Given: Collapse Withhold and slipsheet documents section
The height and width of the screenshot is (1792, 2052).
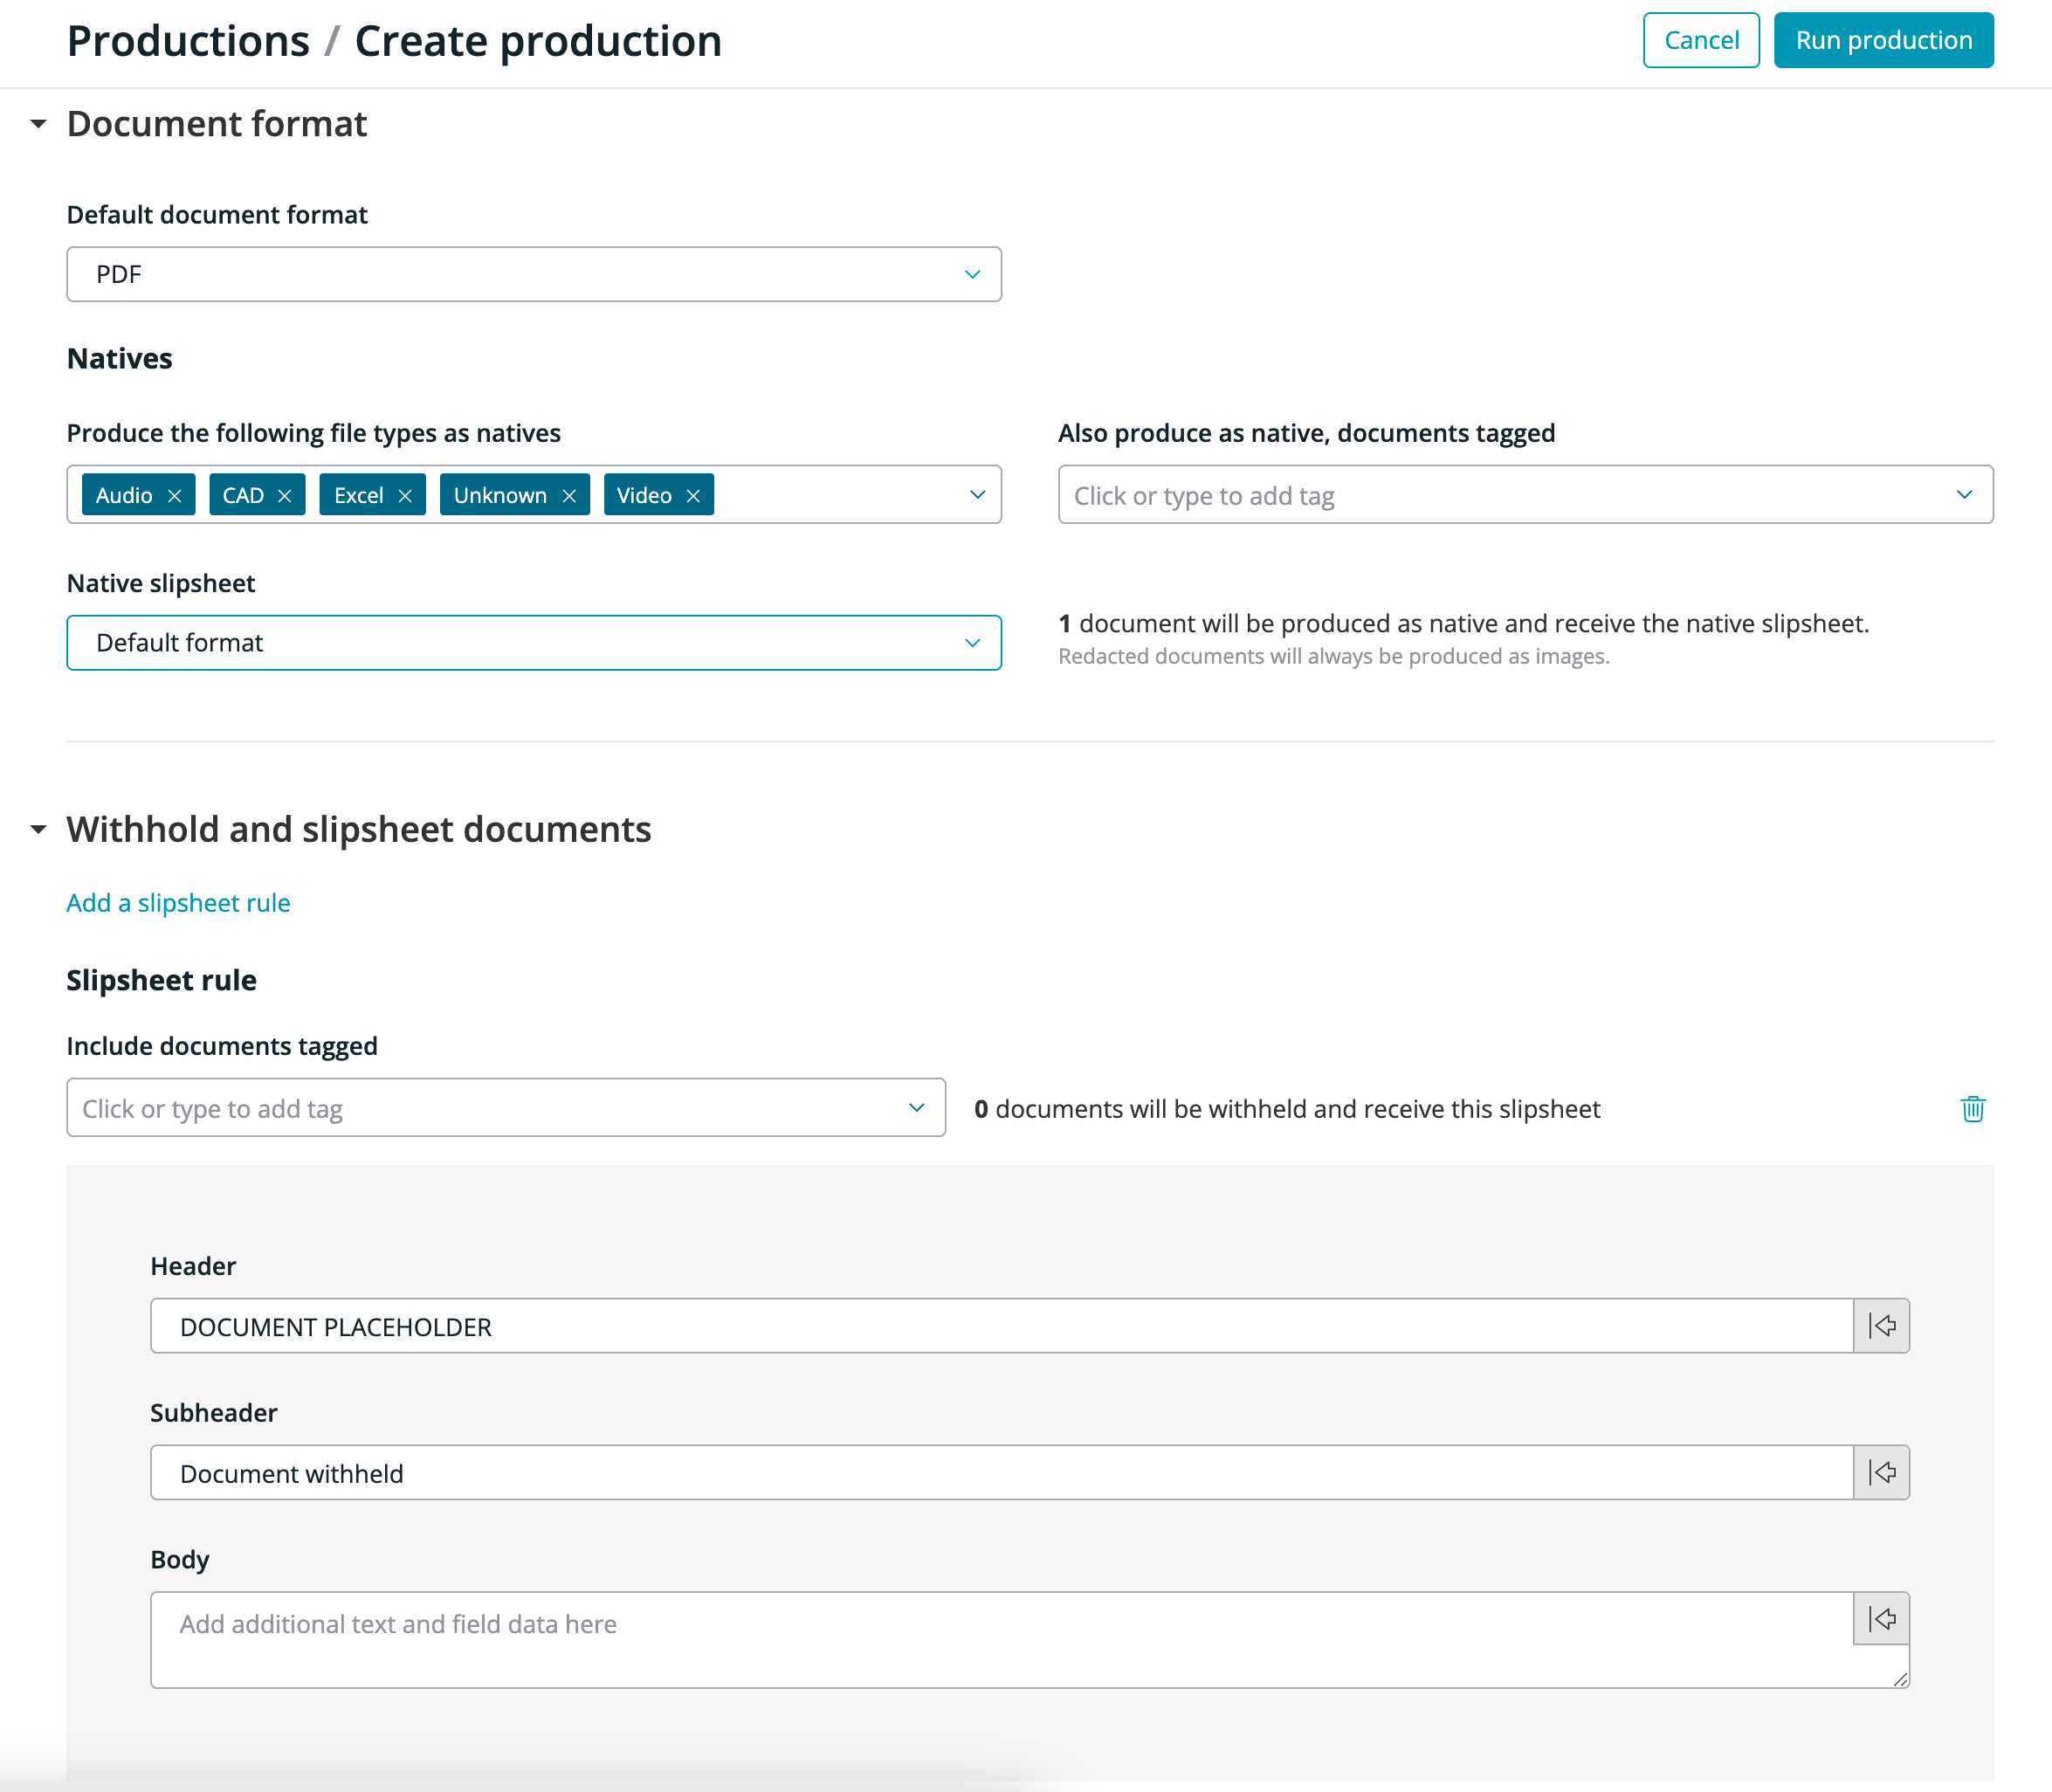Looking at the screenshot, I should coord(38,829).
